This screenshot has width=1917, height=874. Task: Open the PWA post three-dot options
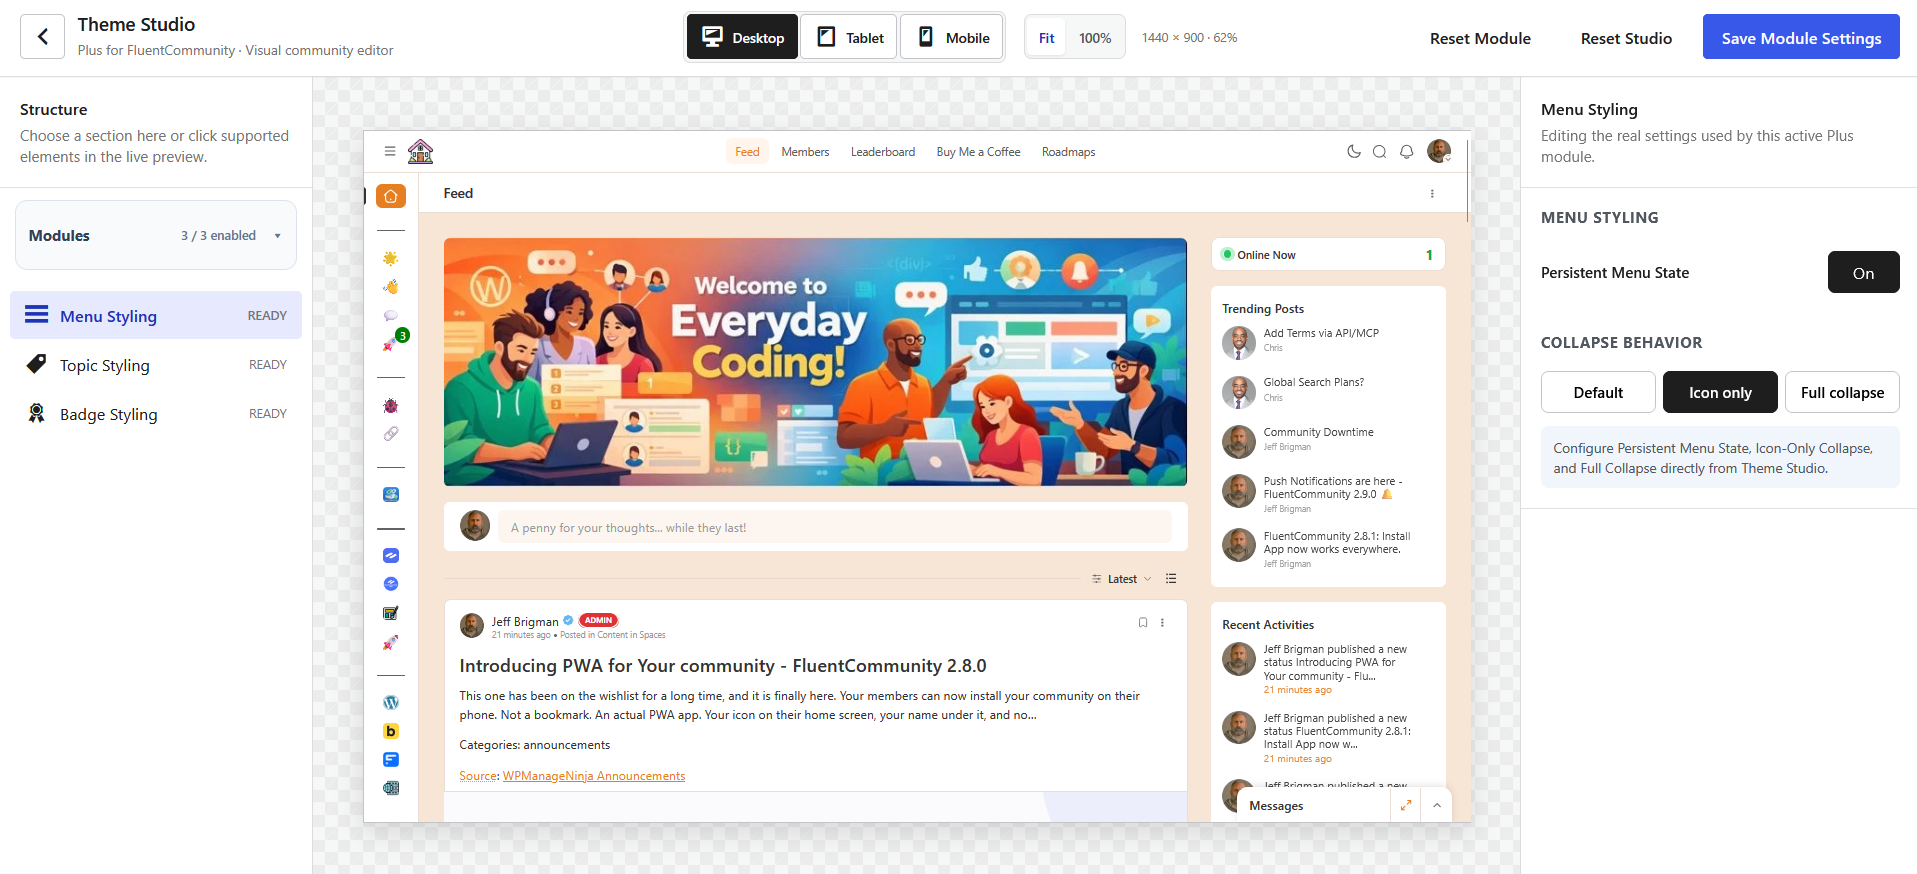coord(1162,622)
